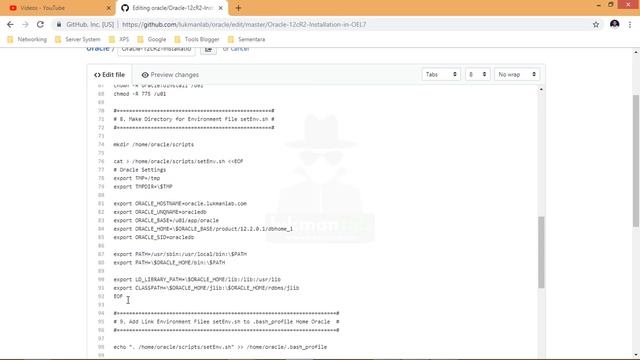Screen dimensions: 640x360
Task: Edit the file name field
Action: [156, 49]
